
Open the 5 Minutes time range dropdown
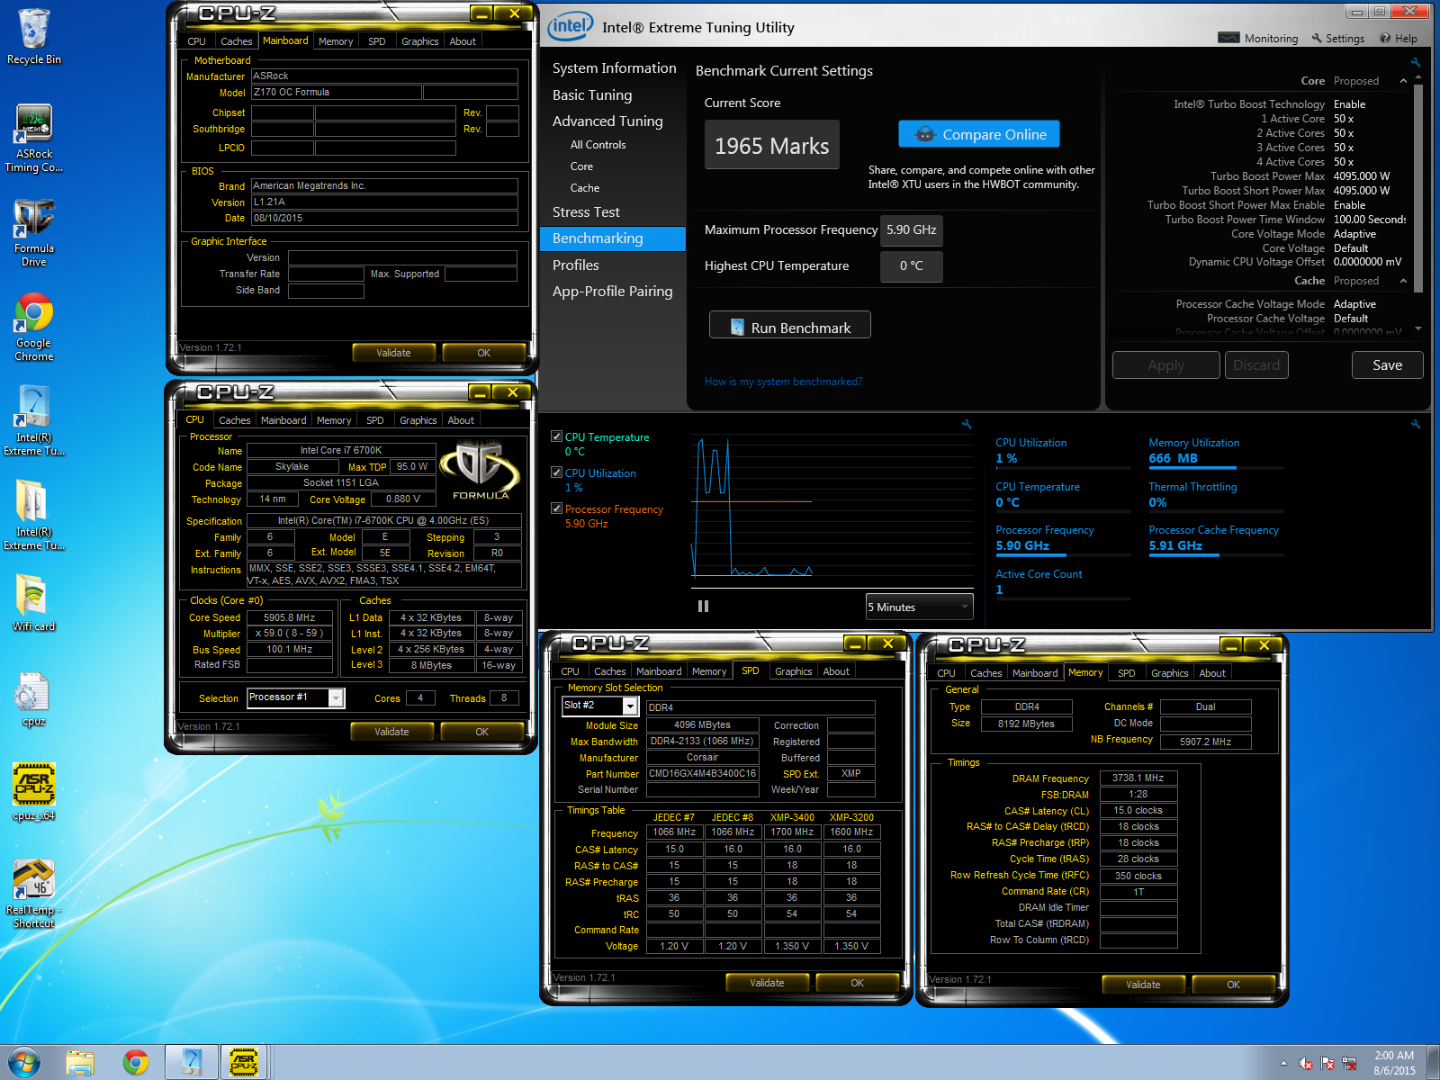point(919,607)
